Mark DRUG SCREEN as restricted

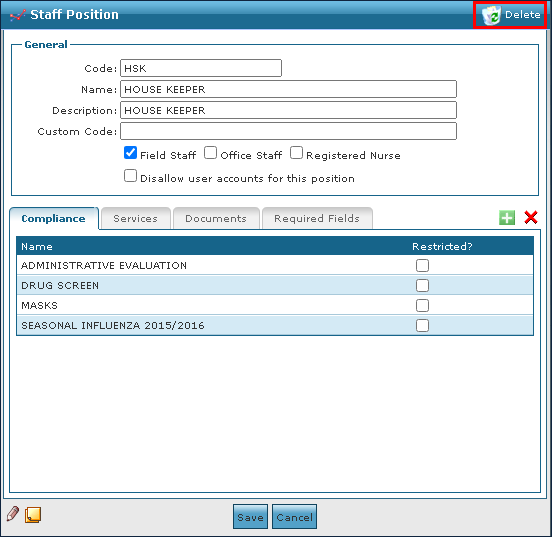point(422,285)
